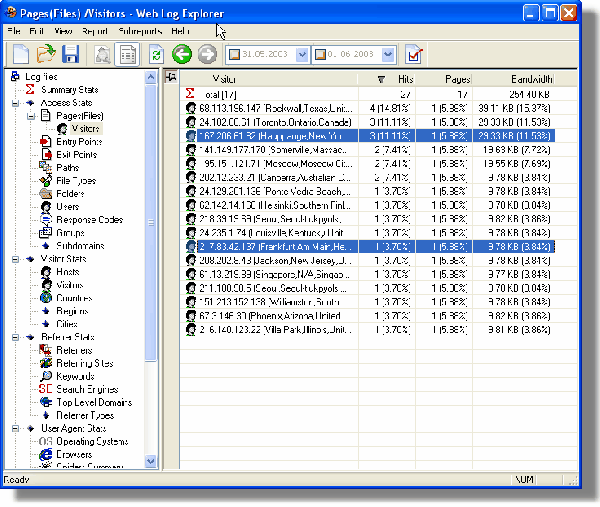Click the Save floppy disk icon
This screenshot has width=600, height=507.
click(71, 55)
